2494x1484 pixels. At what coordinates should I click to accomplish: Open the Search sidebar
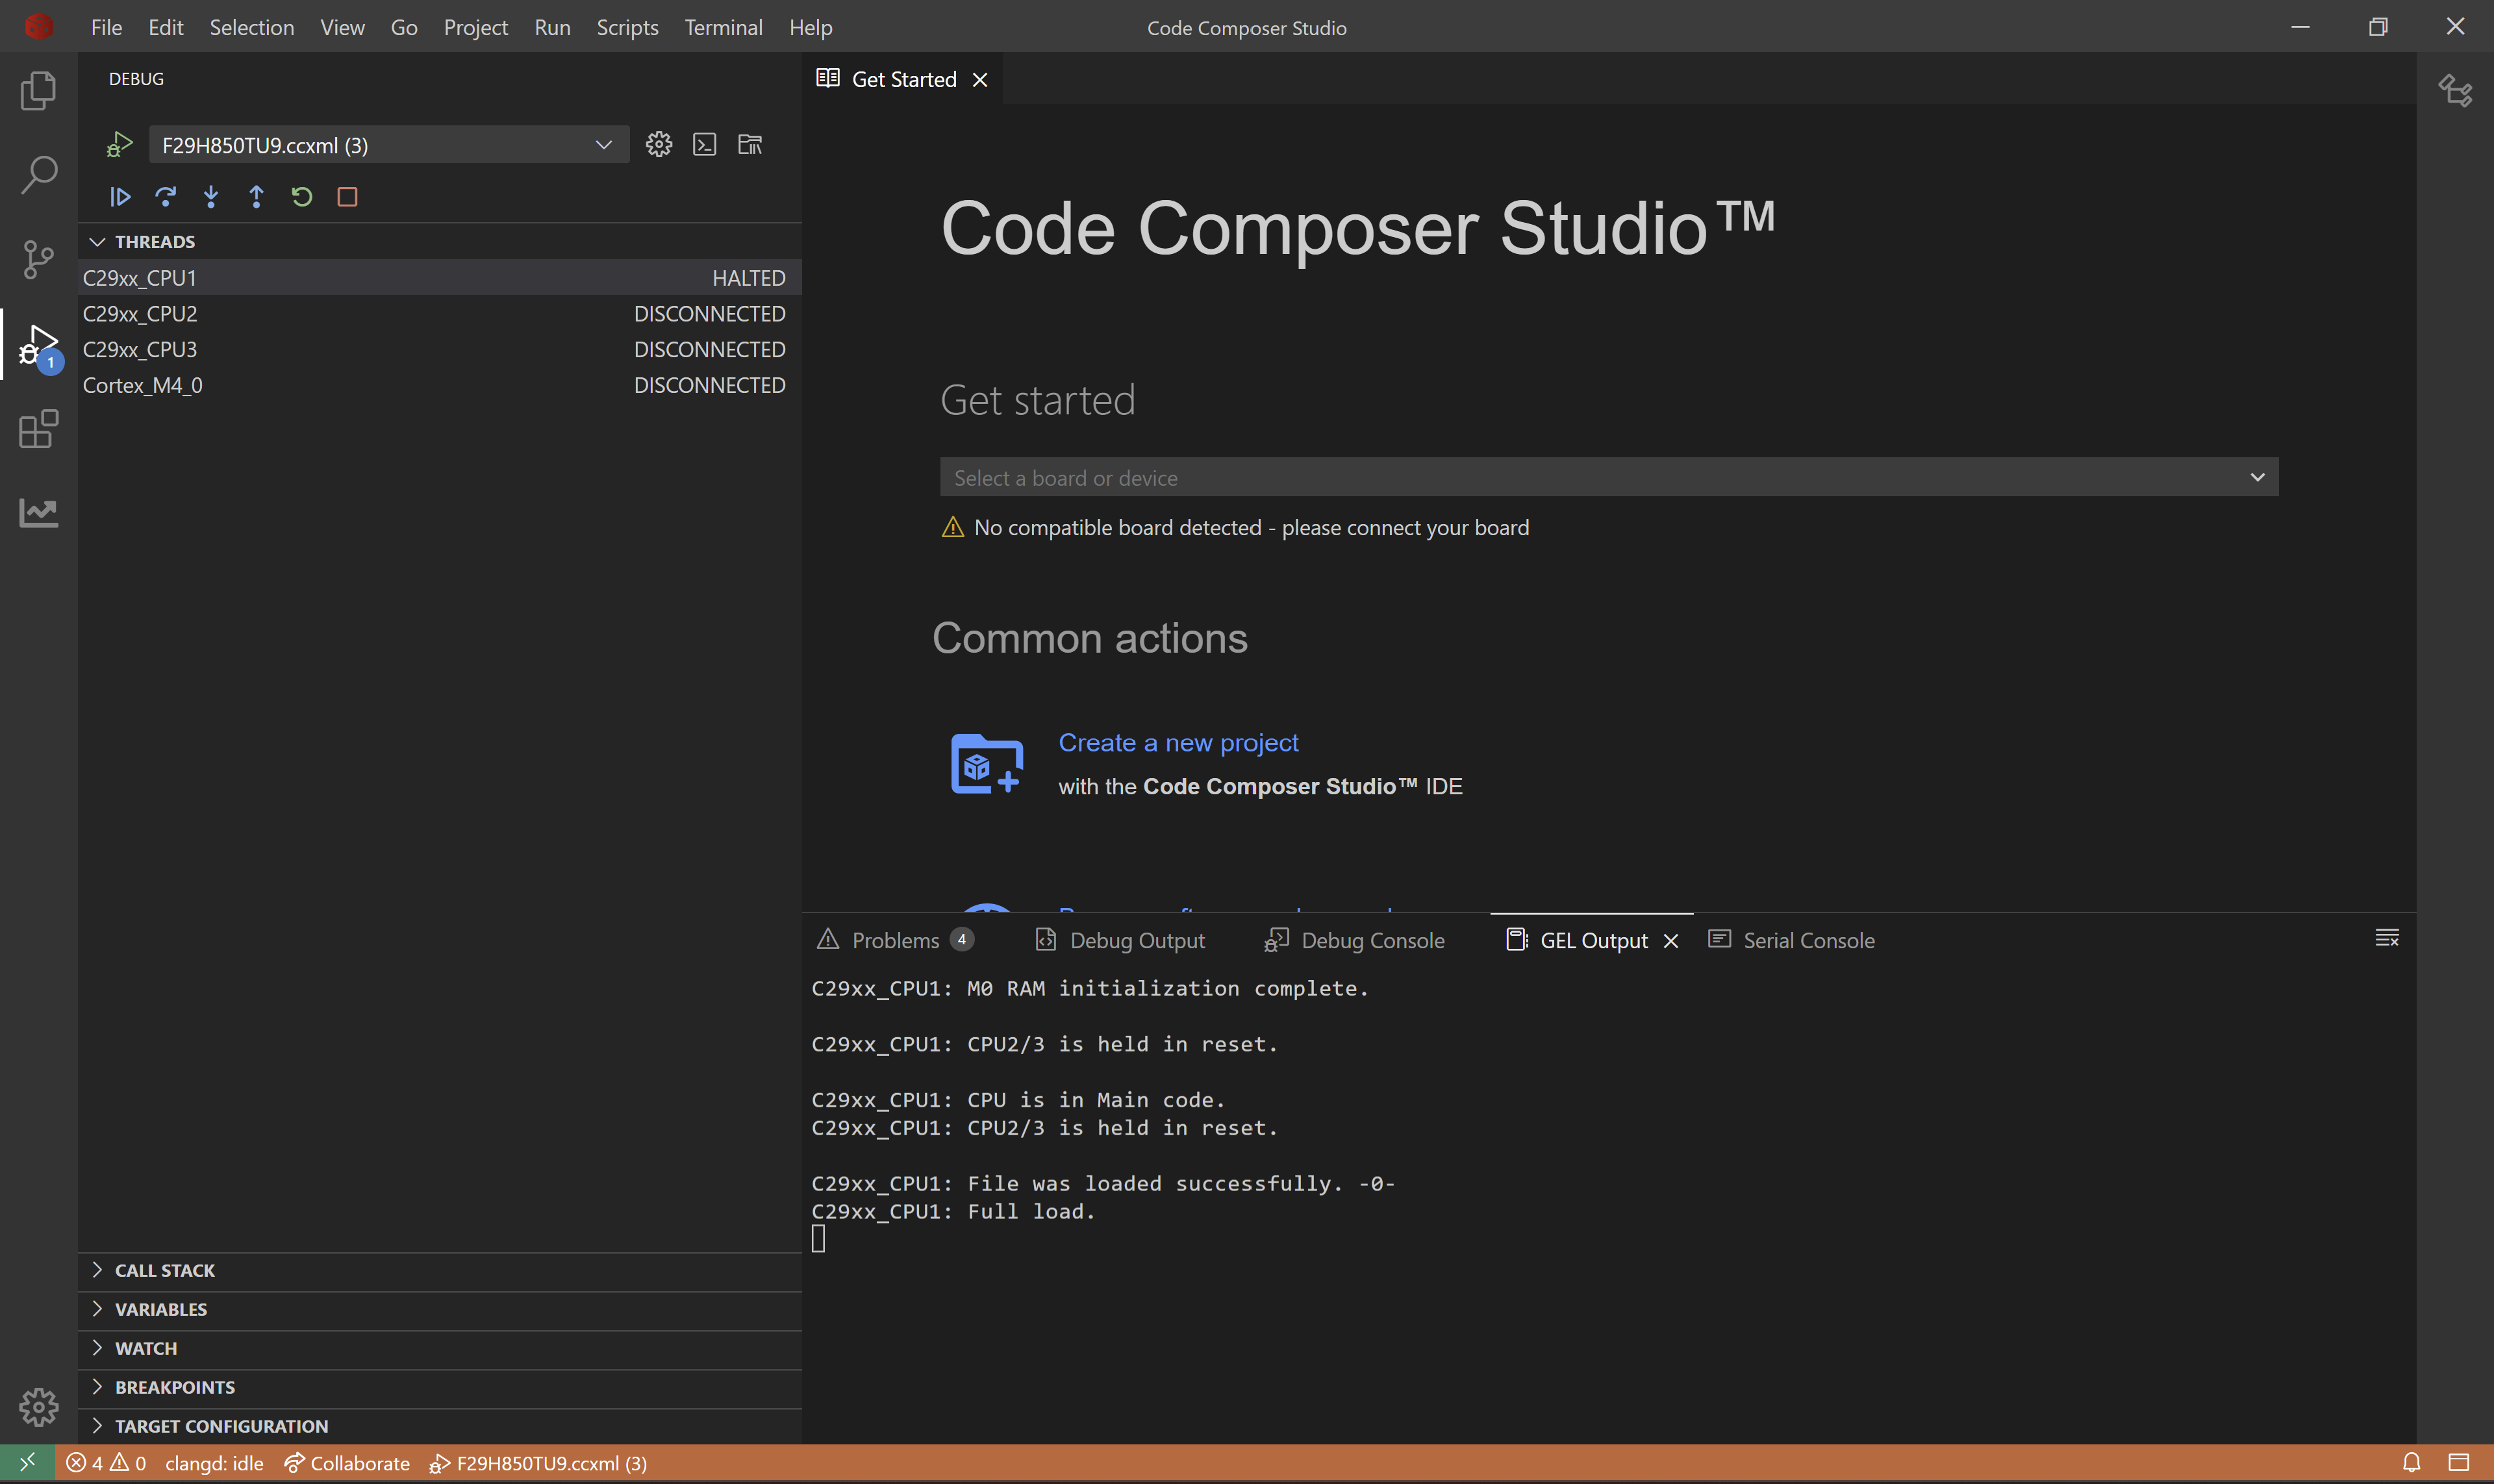click(x=38, y=173)
